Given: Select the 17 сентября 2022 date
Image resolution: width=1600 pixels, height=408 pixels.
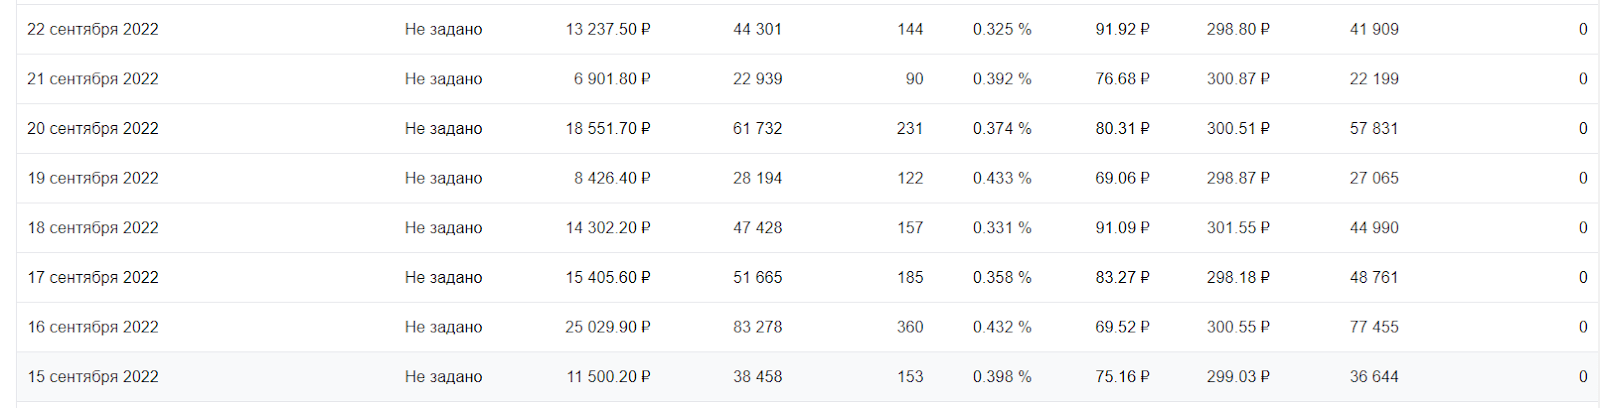Looking at the screenshot, I should tap(93, 278).
